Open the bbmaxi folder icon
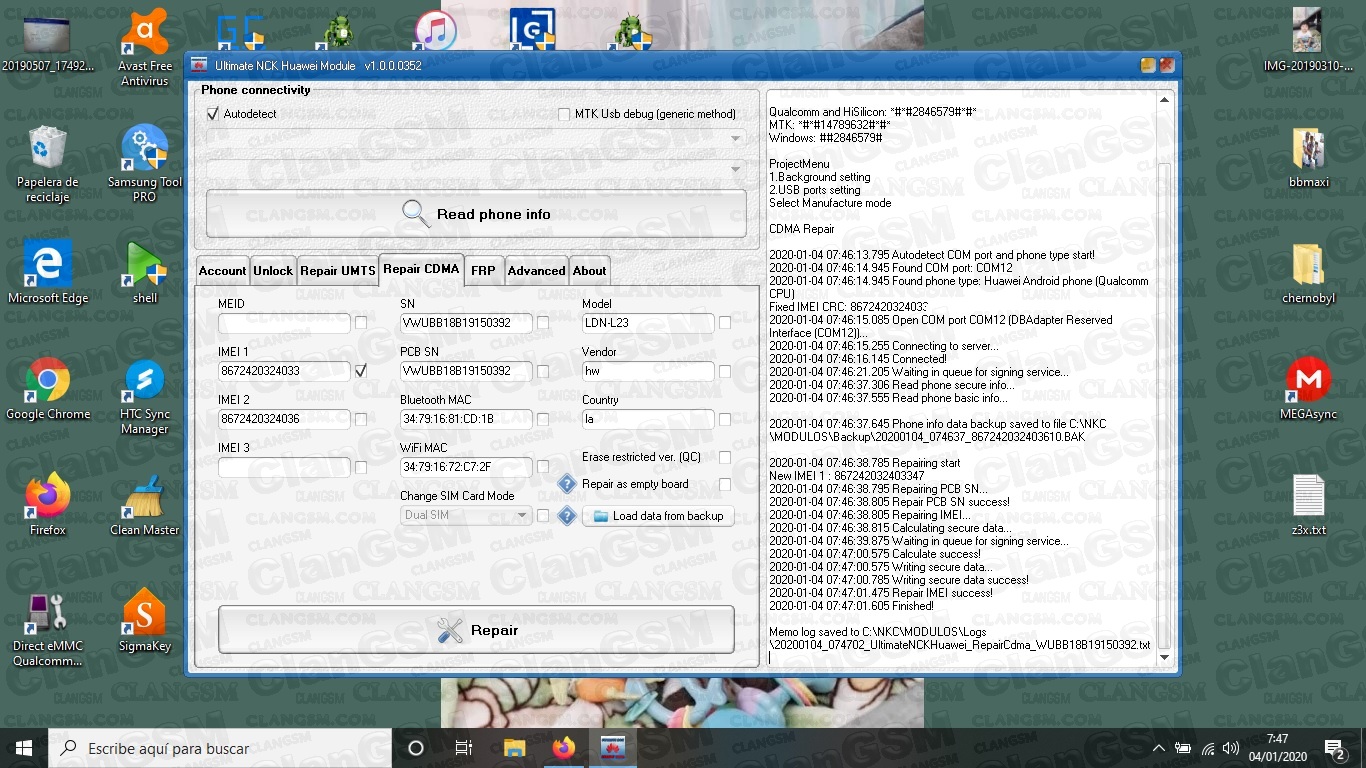This screenshot has height=768, width=1366. (x=1308, y=156)
